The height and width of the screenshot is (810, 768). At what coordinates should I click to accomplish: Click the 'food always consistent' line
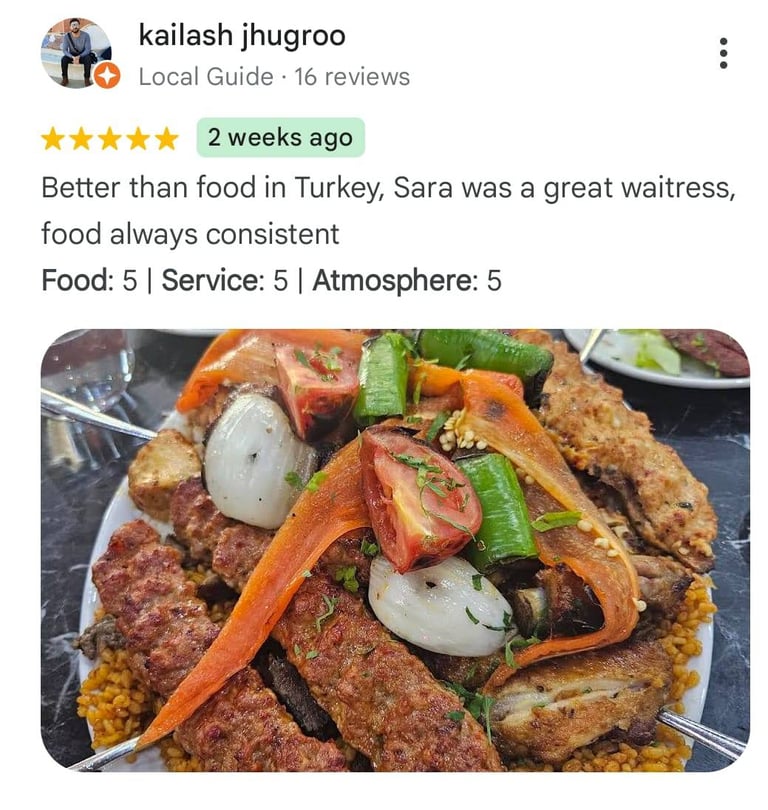pos(190,234)
